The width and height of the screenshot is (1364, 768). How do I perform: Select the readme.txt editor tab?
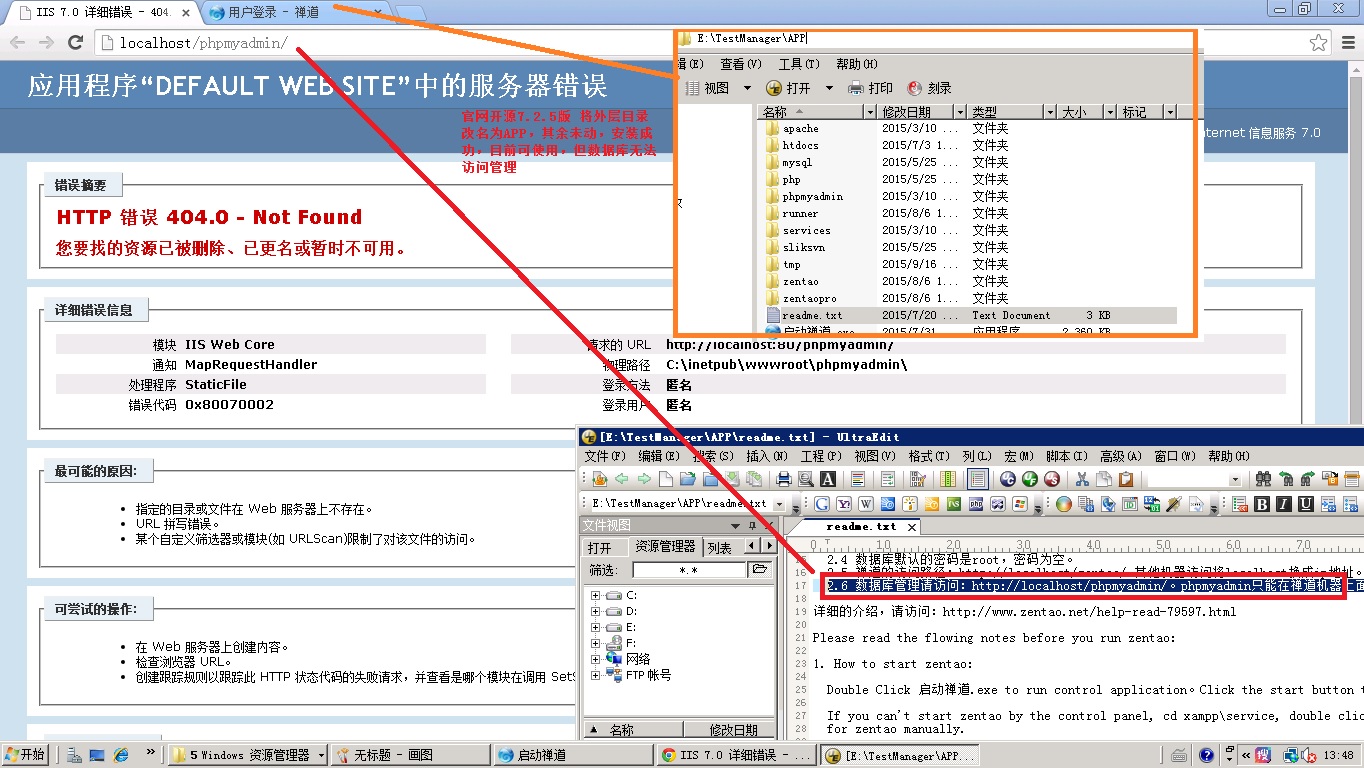(861, 526)
